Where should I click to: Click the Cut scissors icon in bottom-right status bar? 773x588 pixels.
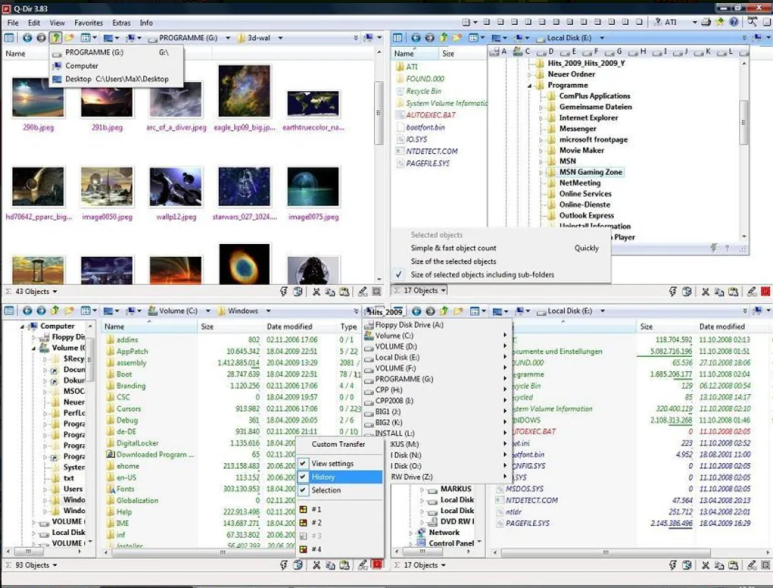pyautogui.click(x=706, y=565)
